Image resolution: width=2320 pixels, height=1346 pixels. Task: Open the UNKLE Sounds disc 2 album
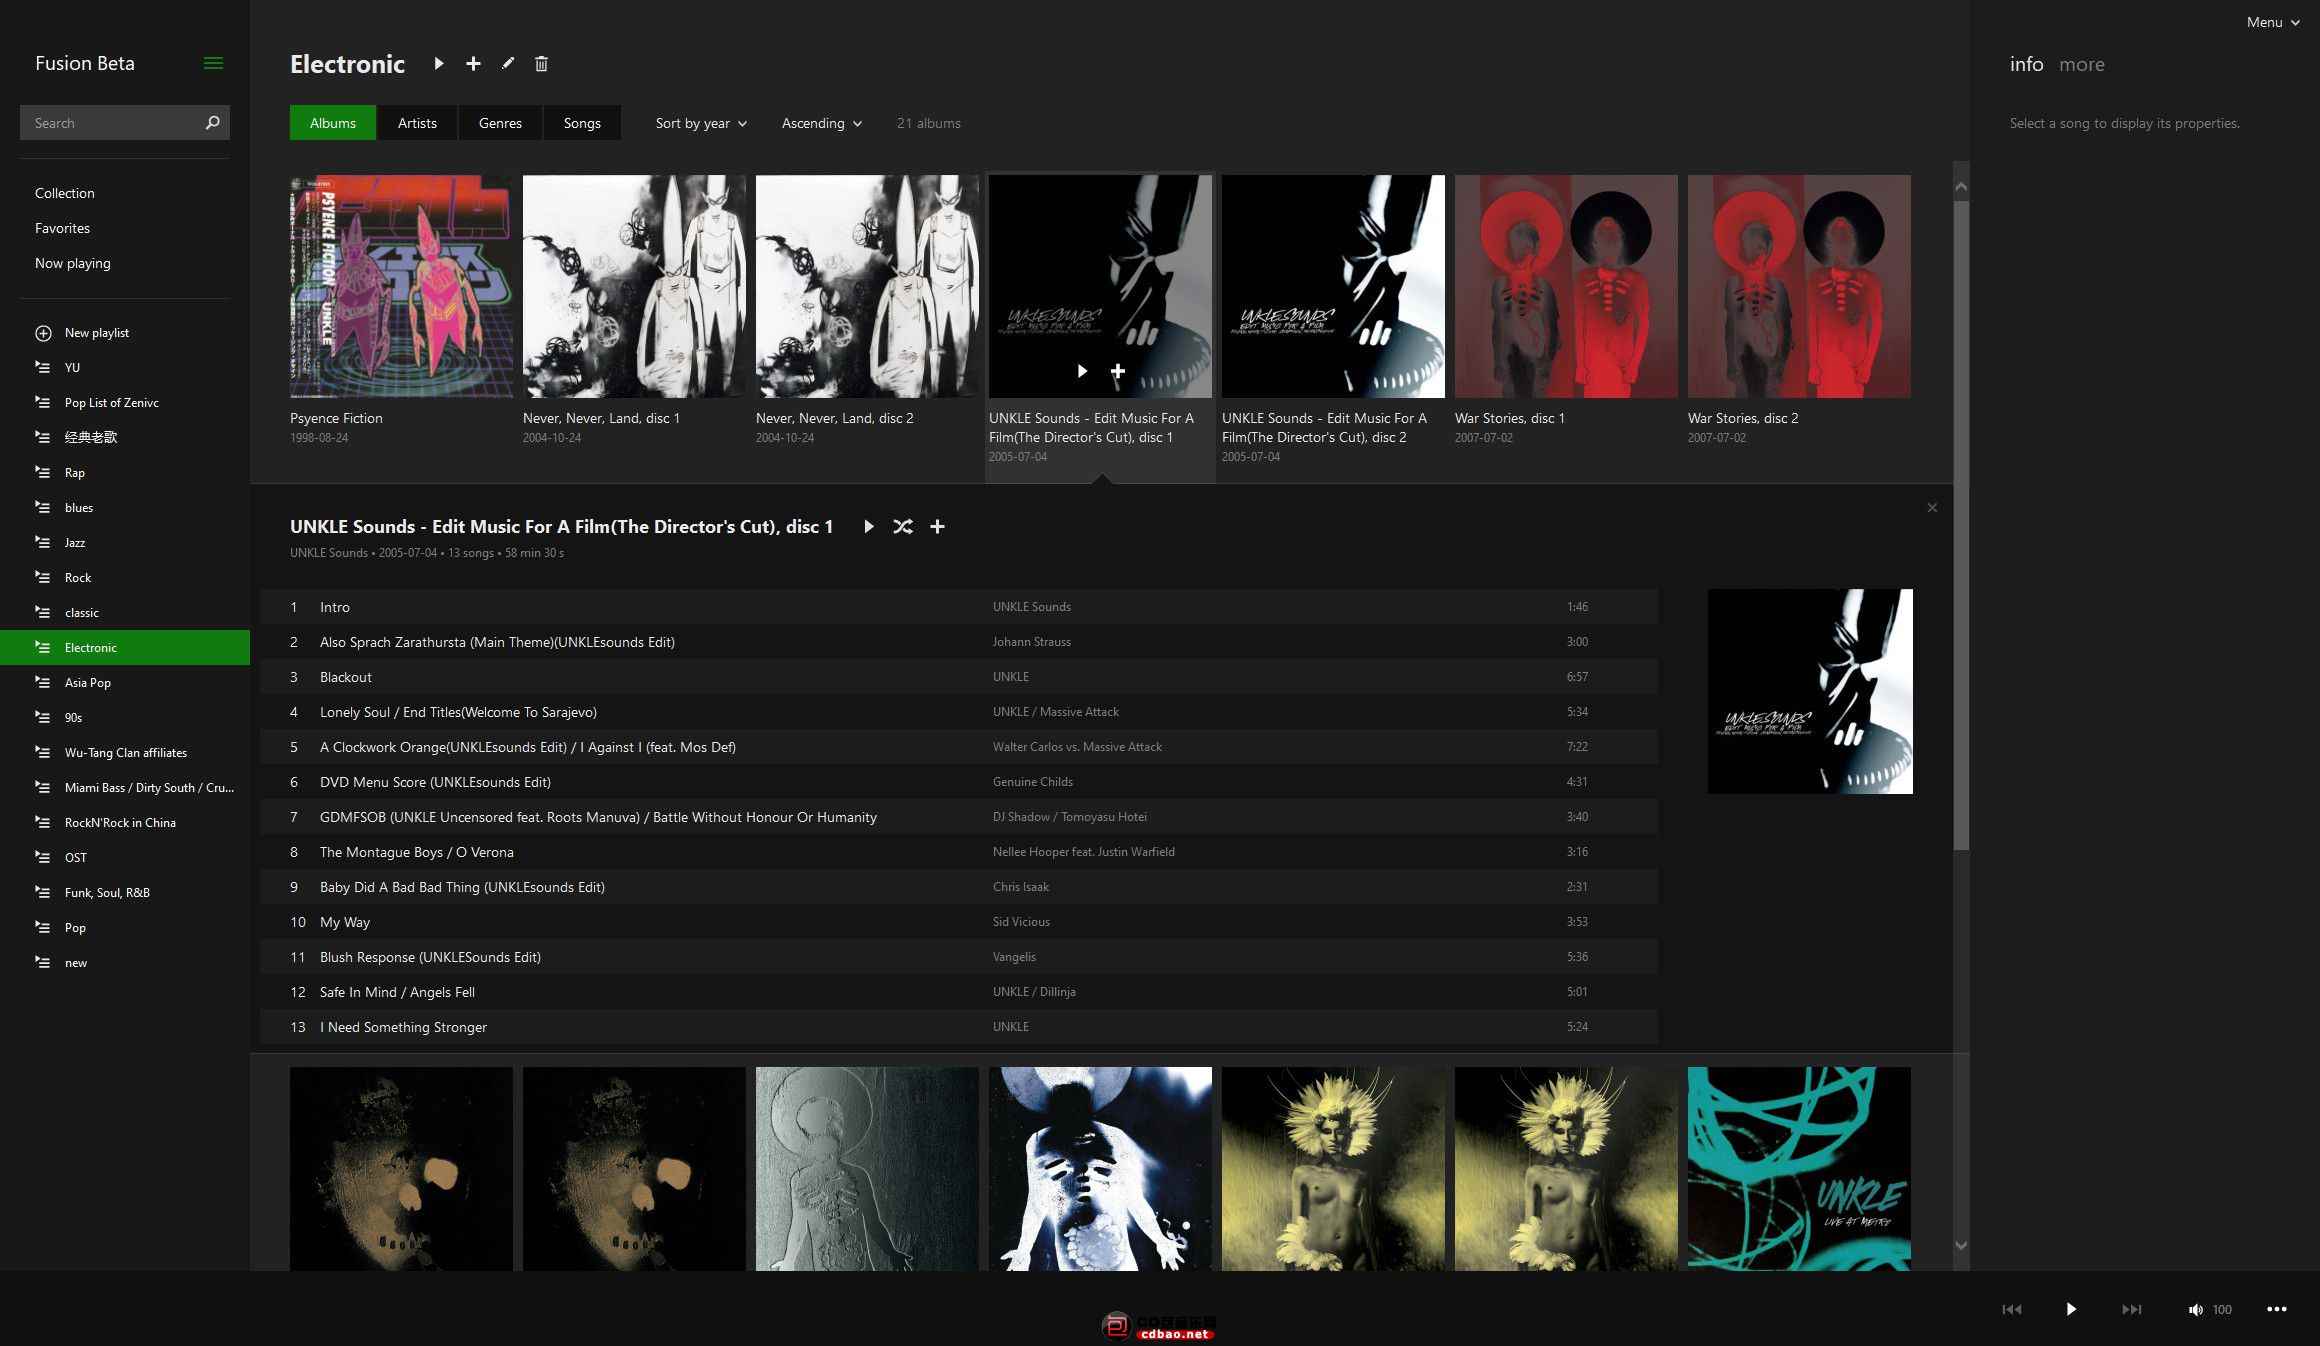1333,286
